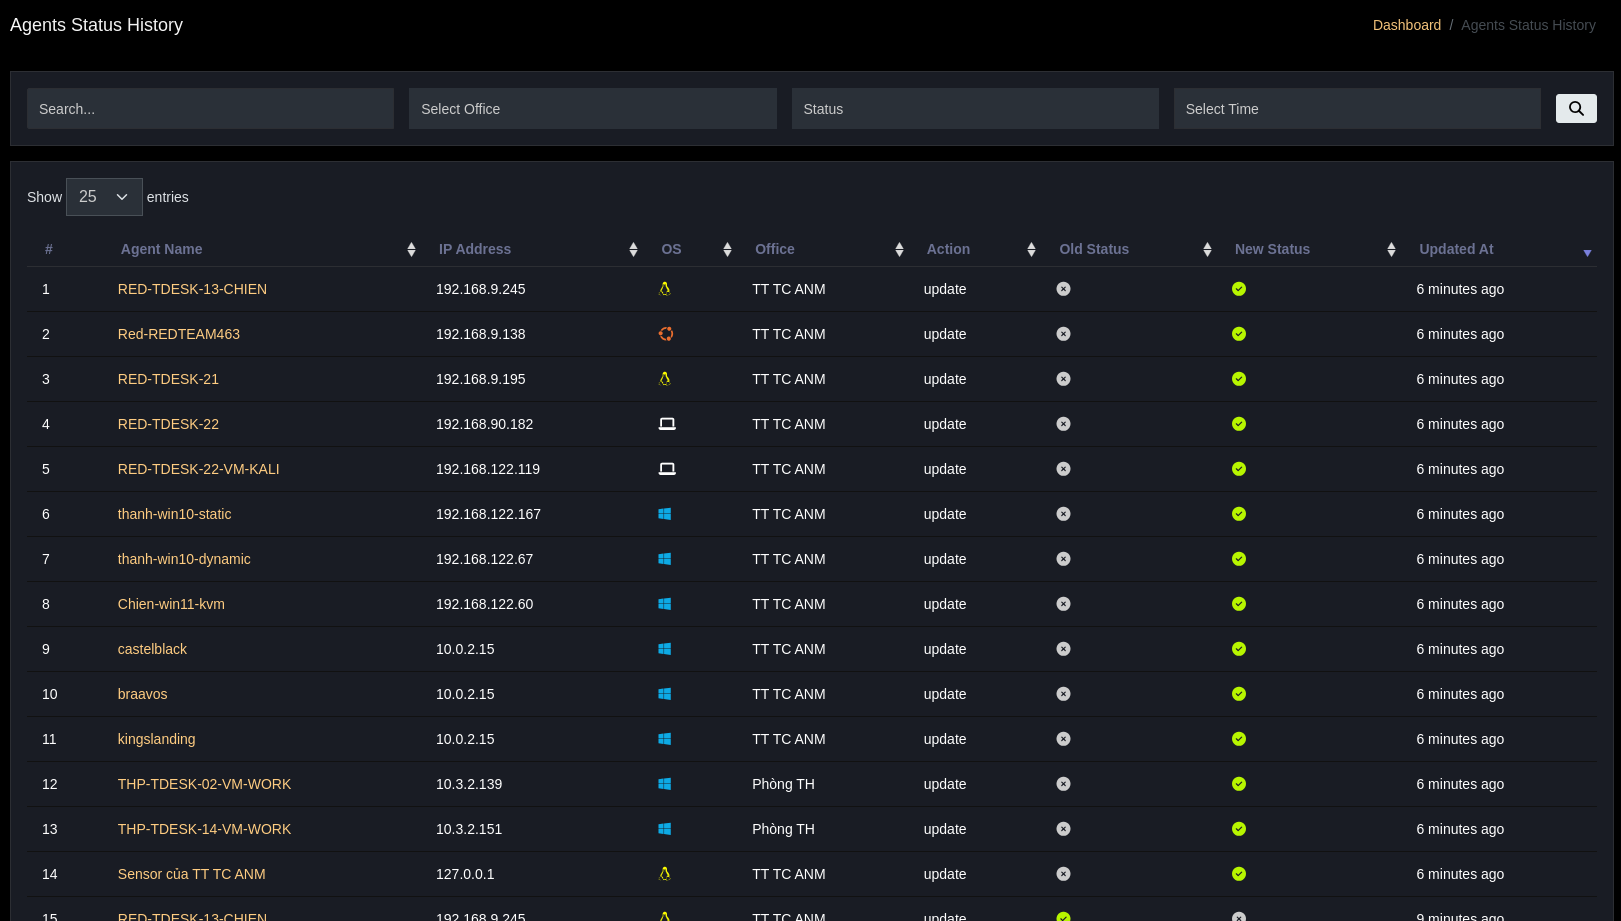
Task: Click new status icon for thanh-win10-static
Action: tap(1239, 514)
